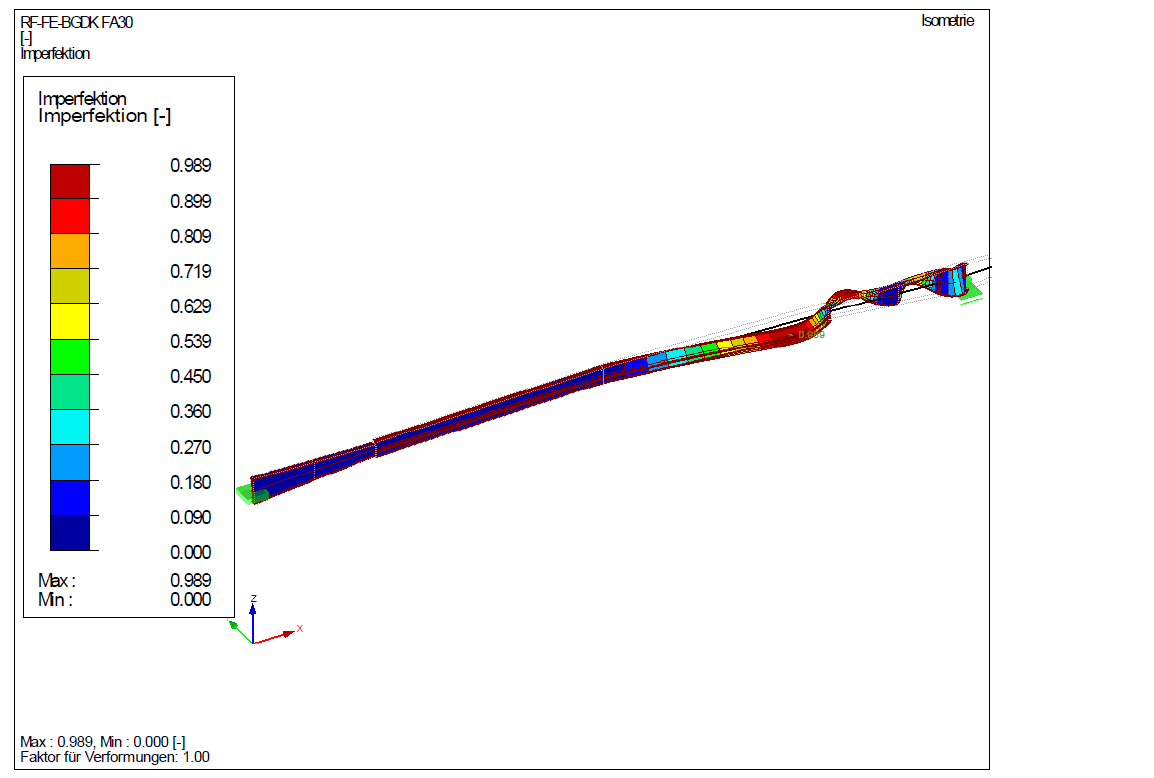This screenshot has width=1154, height=778.
Task: Click the buckled wavy section of the beam
Action: click(880, 293)
